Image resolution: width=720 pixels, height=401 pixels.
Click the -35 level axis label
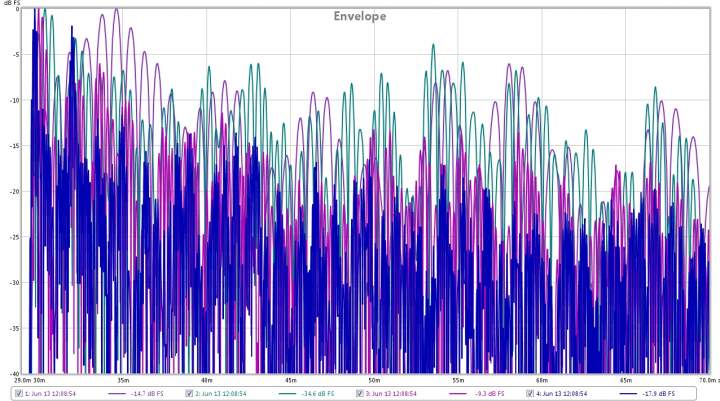pyautogui.click(x=15, y=328)
